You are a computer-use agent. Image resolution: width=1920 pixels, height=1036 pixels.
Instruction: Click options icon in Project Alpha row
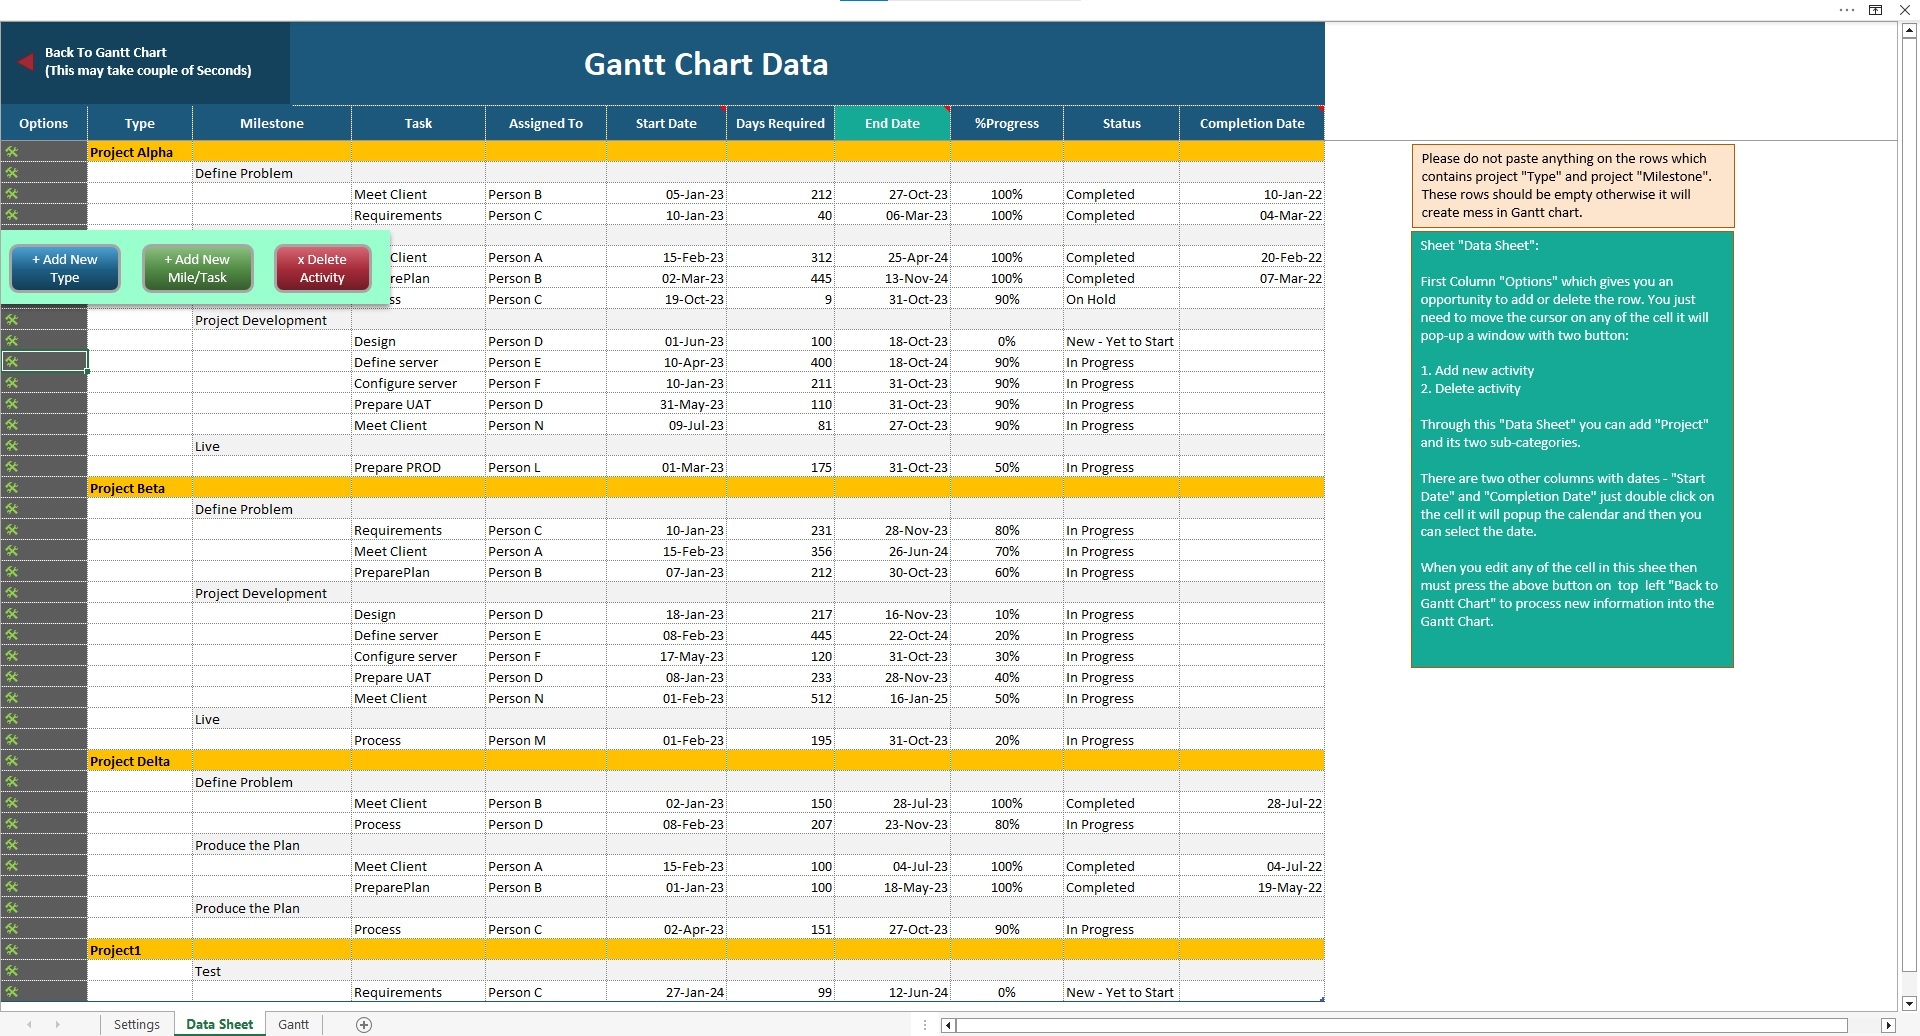click(12, 152)
